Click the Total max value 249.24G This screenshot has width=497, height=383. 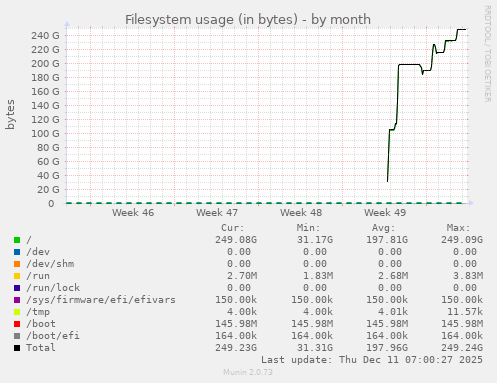462,348
